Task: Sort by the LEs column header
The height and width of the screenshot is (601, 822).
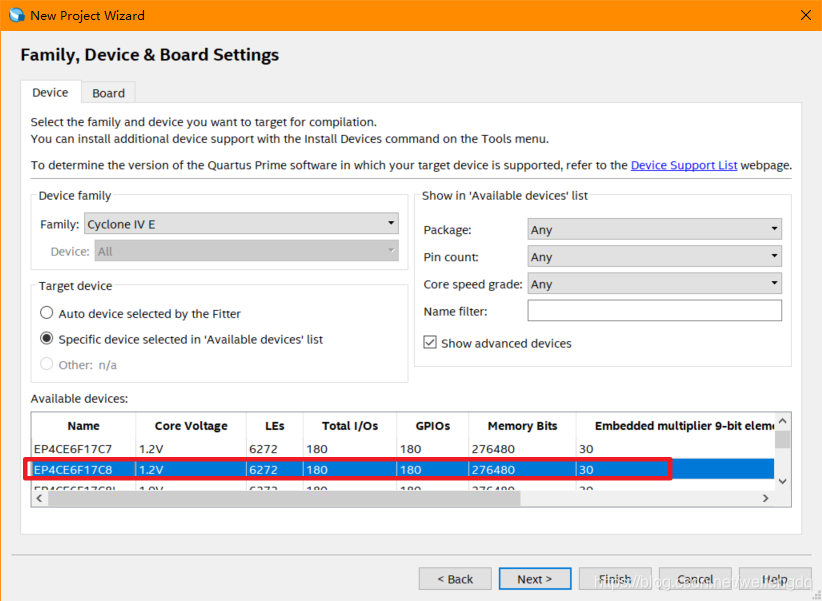Action: (275, 426)
